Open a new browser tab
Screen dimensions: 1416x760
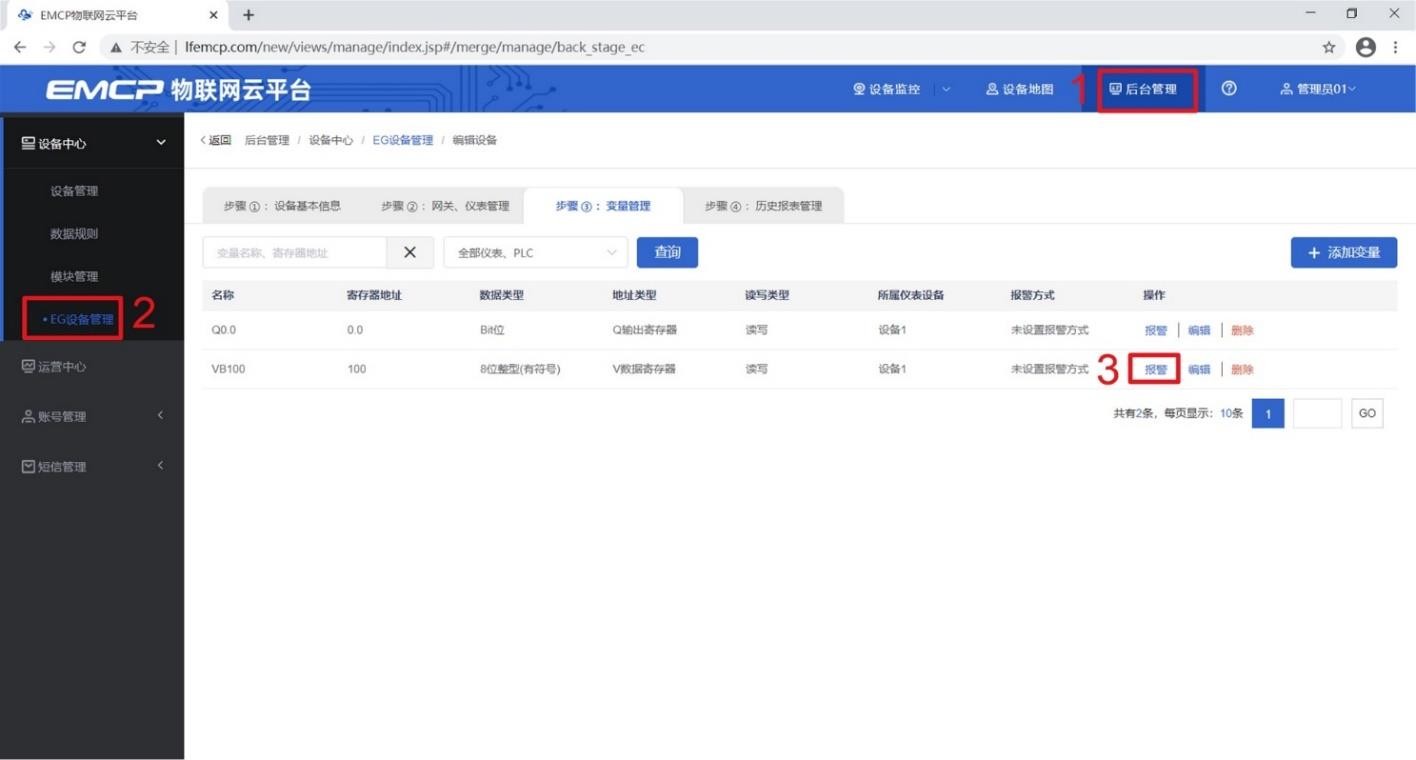pyautogui.click(x=249, y=15)
